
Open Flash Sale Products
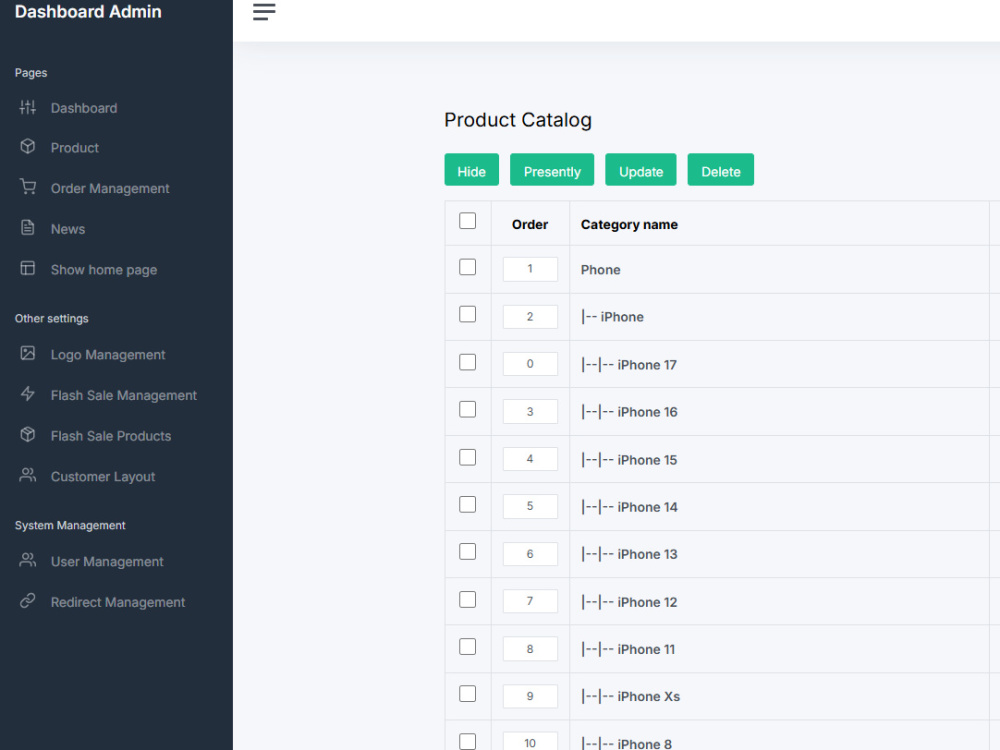111,437
